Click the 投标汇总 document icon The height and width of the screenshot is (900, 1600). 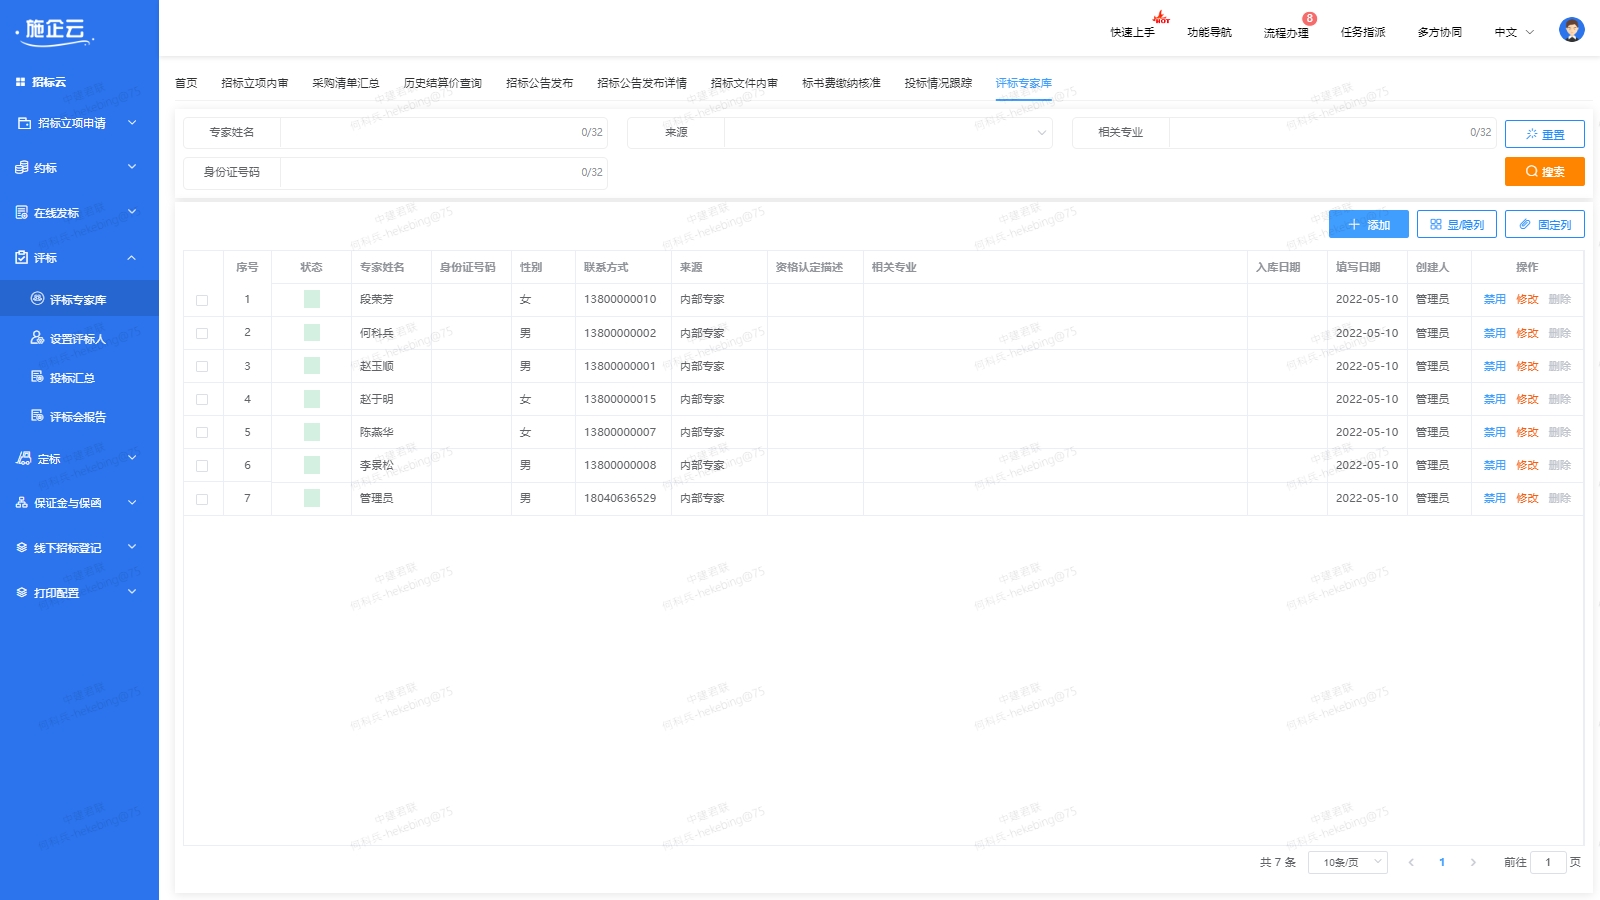[x=38, y=377]
